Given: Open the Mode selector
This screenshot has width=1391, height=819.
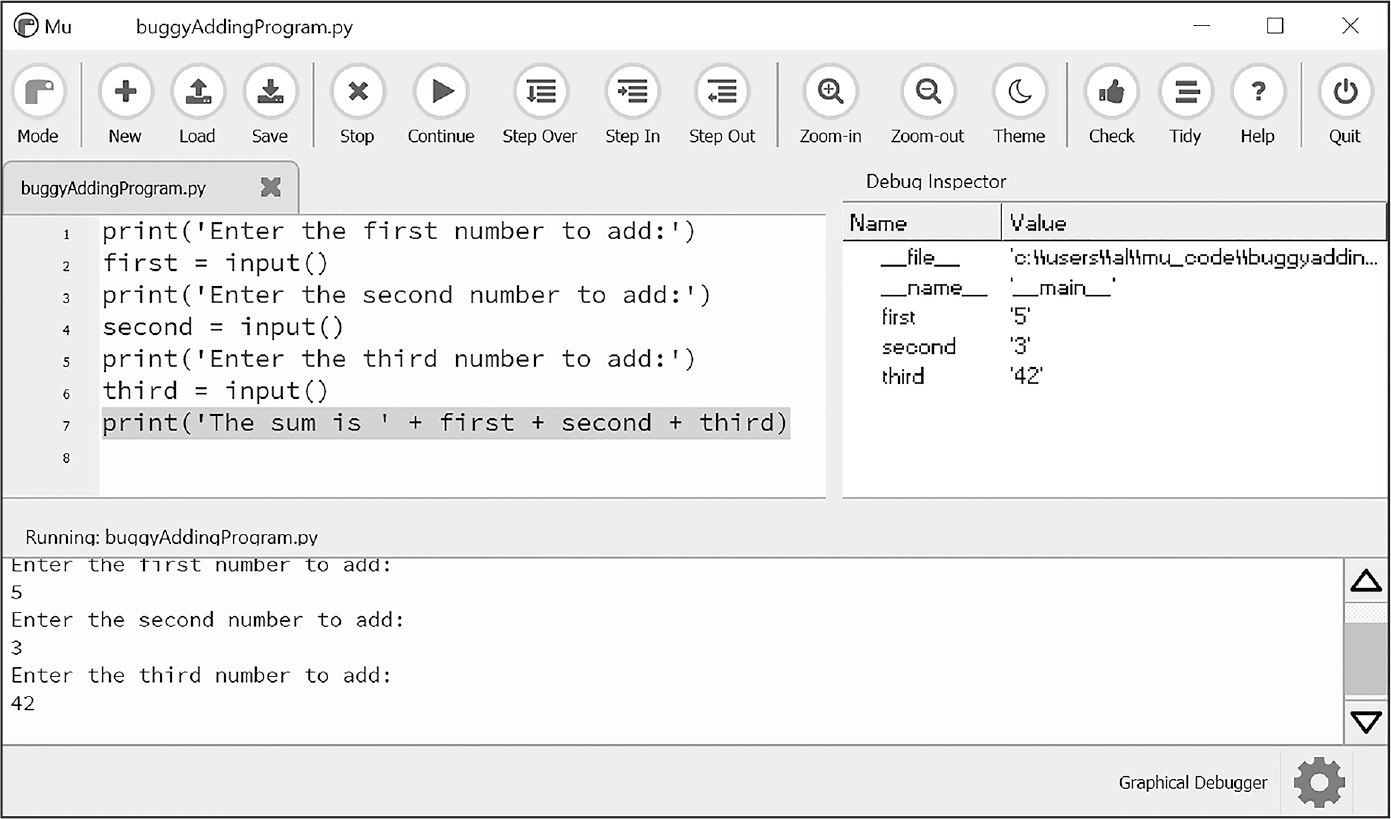Looking at the screenshot, I should (38, 106).
